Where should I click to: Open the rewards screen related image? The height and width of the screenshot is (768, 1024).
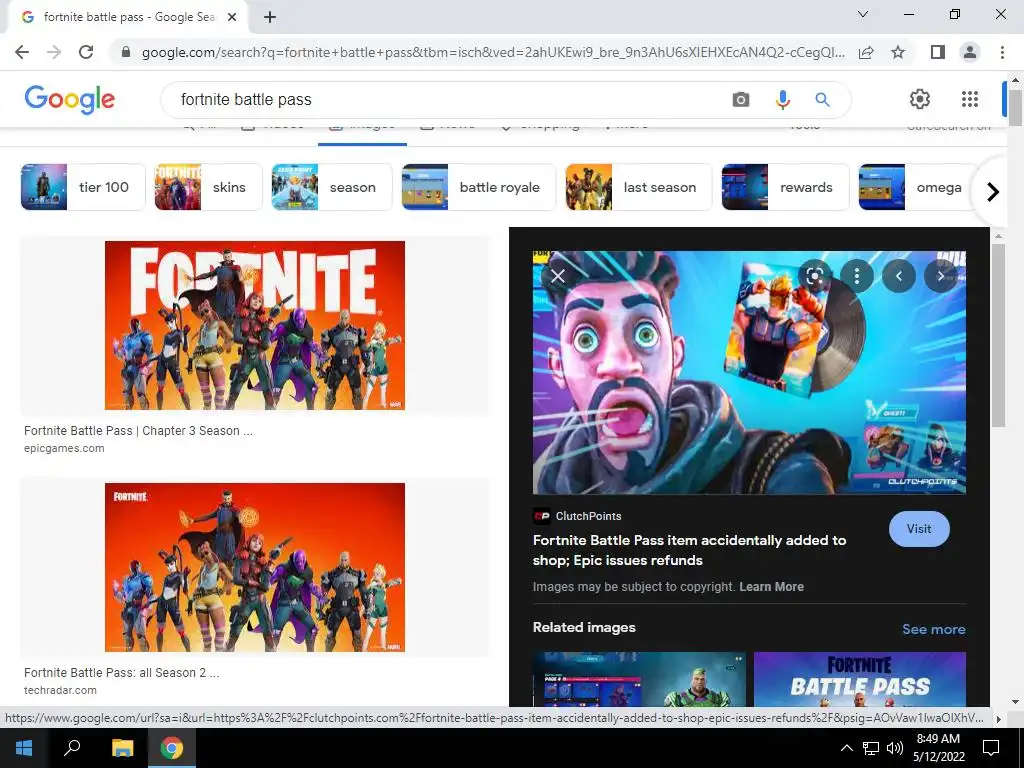pyautogui.click(x=639, y=679)
